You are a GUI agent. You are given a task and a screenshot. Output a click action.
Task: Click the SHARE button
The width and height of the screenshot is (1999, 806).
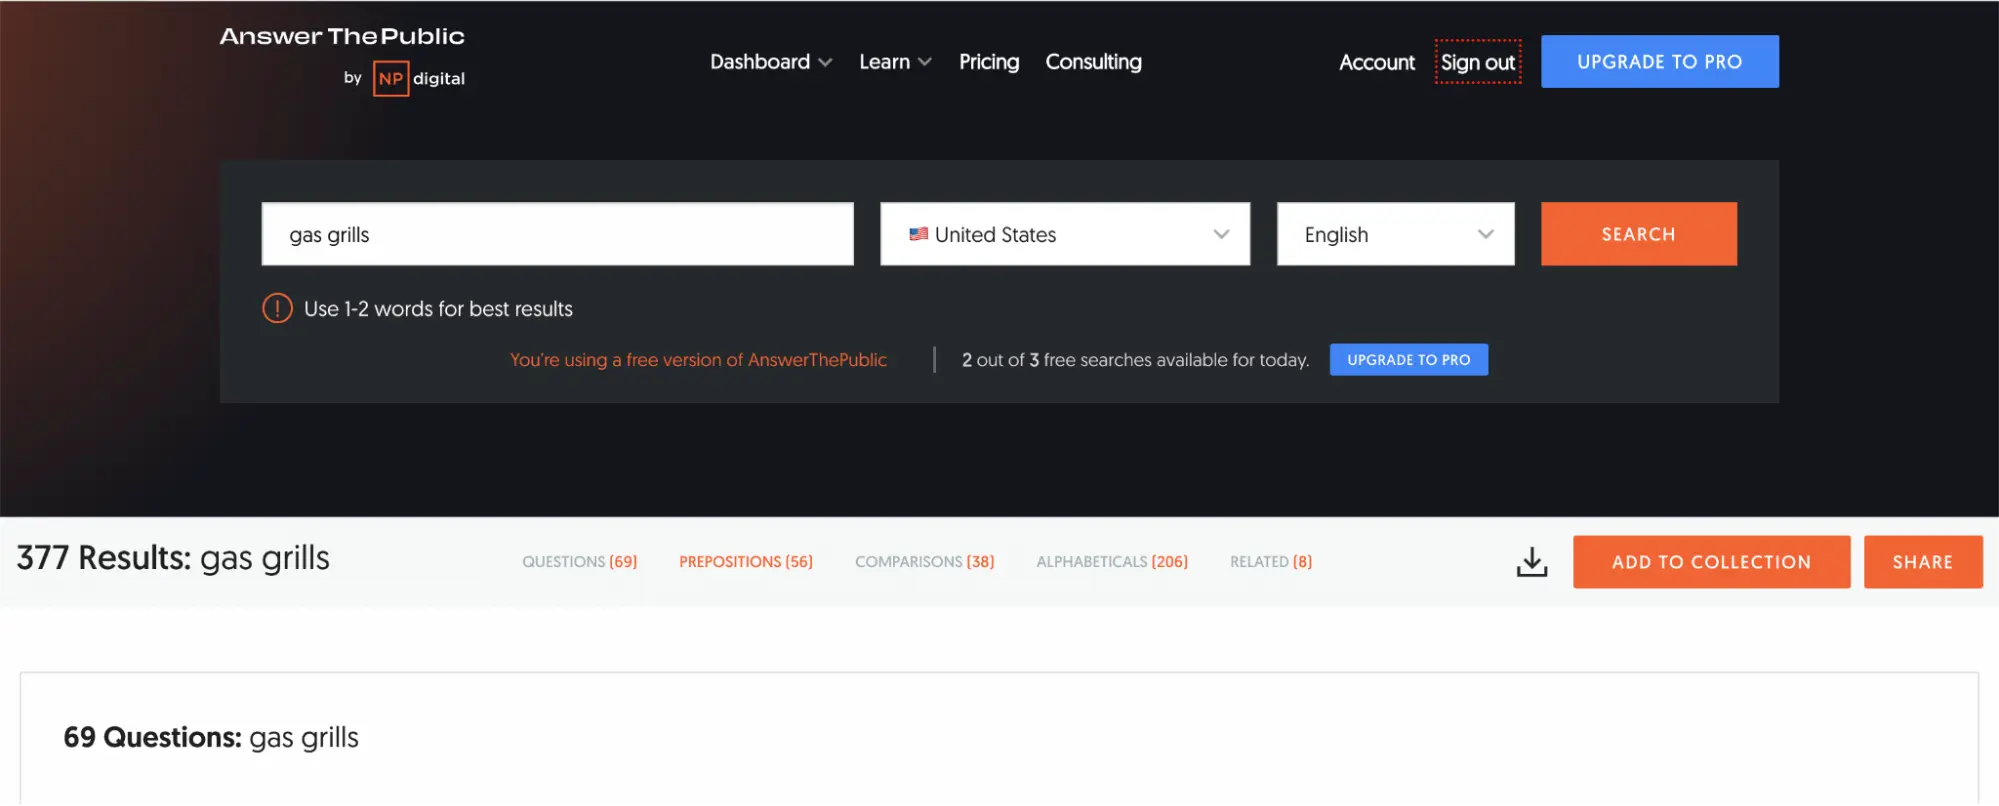tap(1922, 562)
